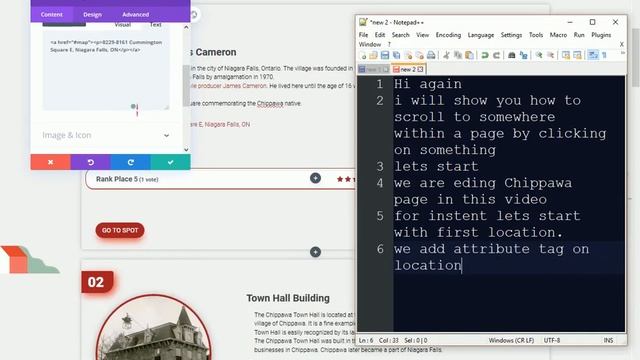640x360 pixels.
Task: Switch editor to Visual mode
Action: tap(122, 25)
